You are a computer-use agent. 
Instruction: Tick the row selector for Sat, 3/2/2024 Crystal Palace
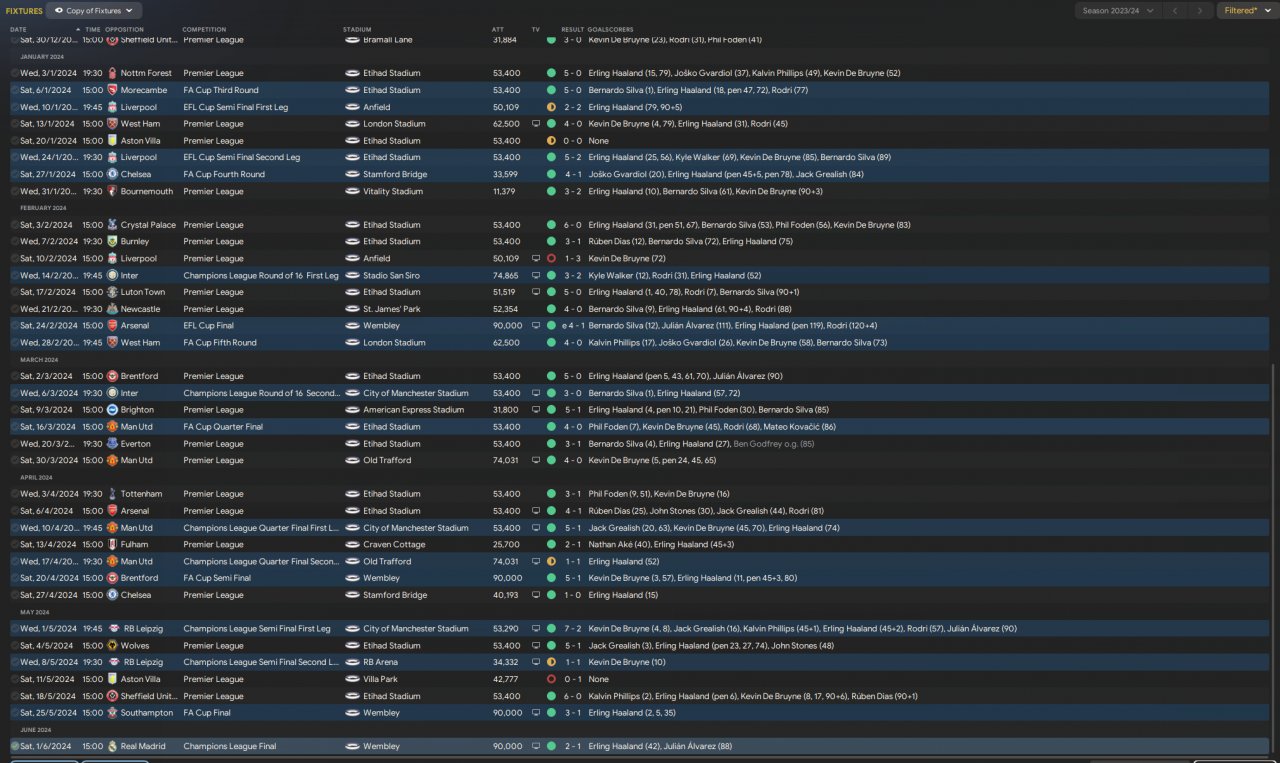click(14, 225)
